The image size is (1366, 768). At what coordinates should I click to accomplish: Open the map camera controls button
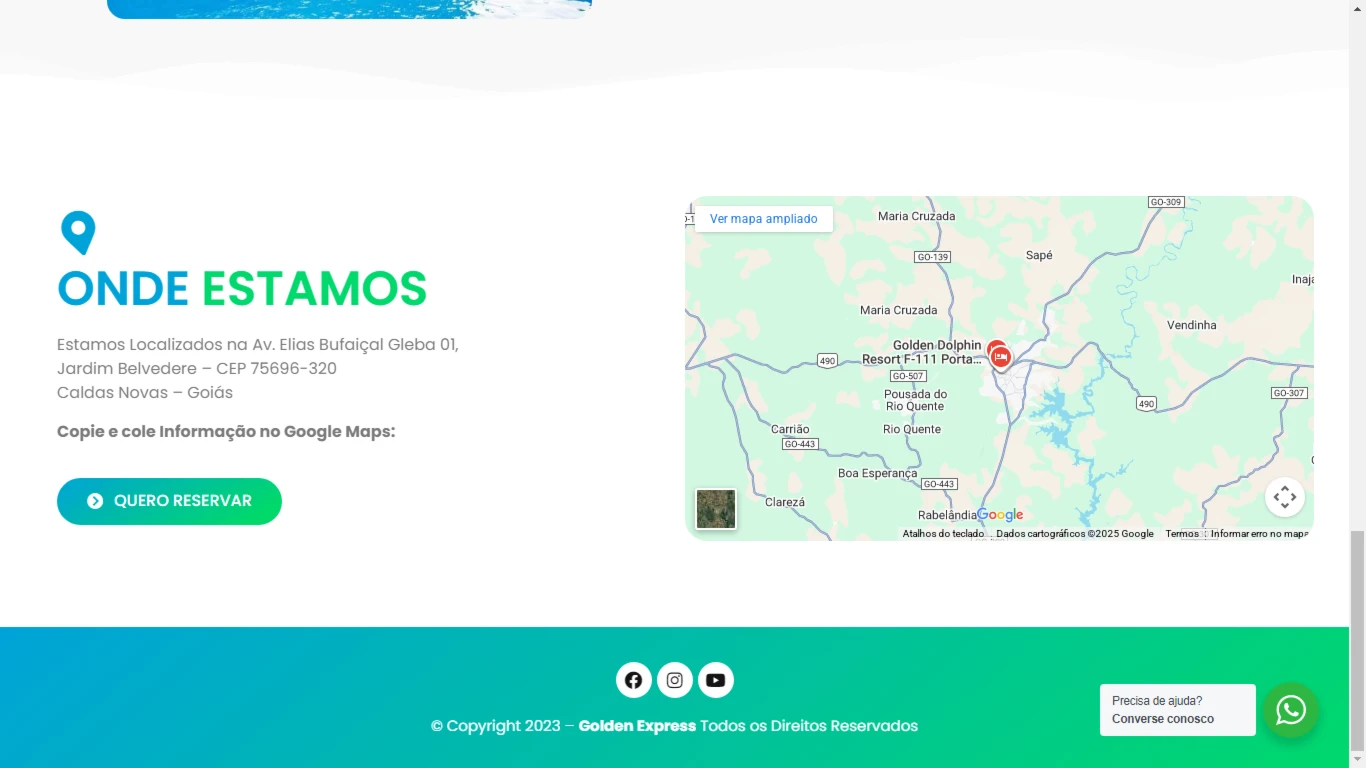1285,497
